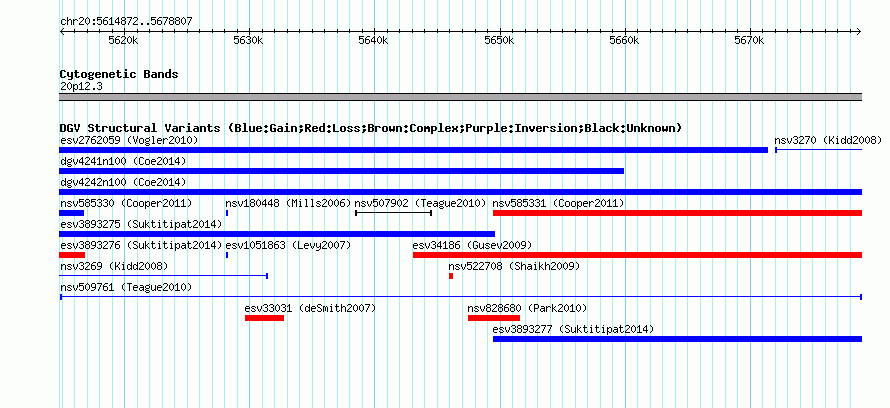Image resolution: width=890 pixels, height=408 pixels.
Task: Click the 5630k ruler tick label
Action: [x=248, y=41]
